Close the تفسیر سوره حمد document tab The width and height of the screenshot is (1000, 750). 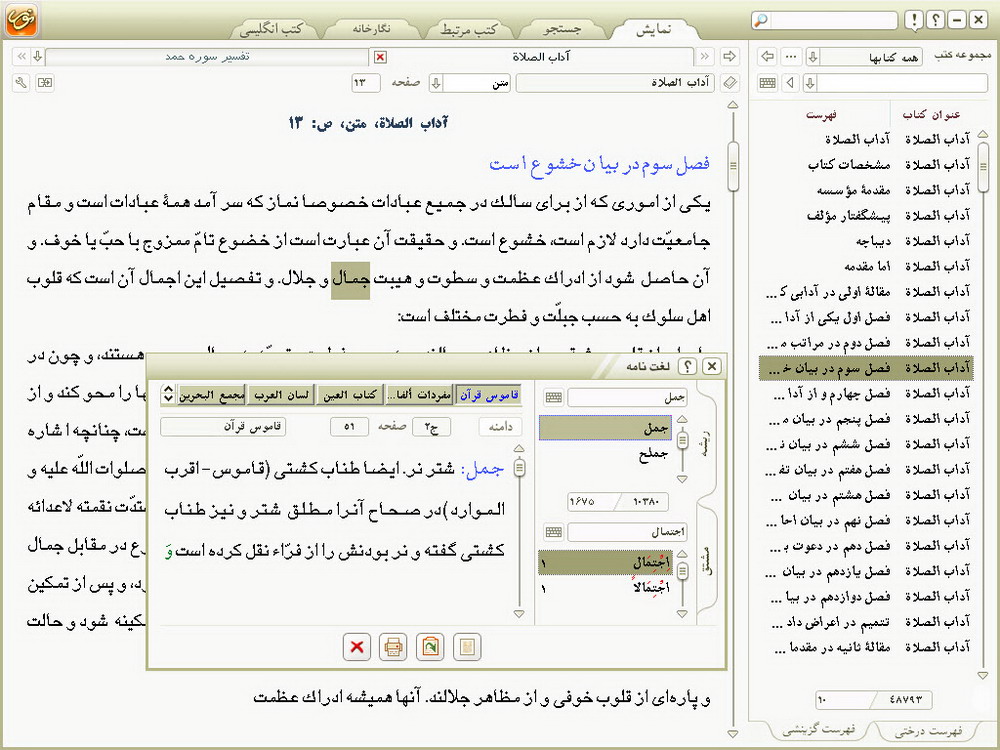pyautogui.click(x=380, y=57)
